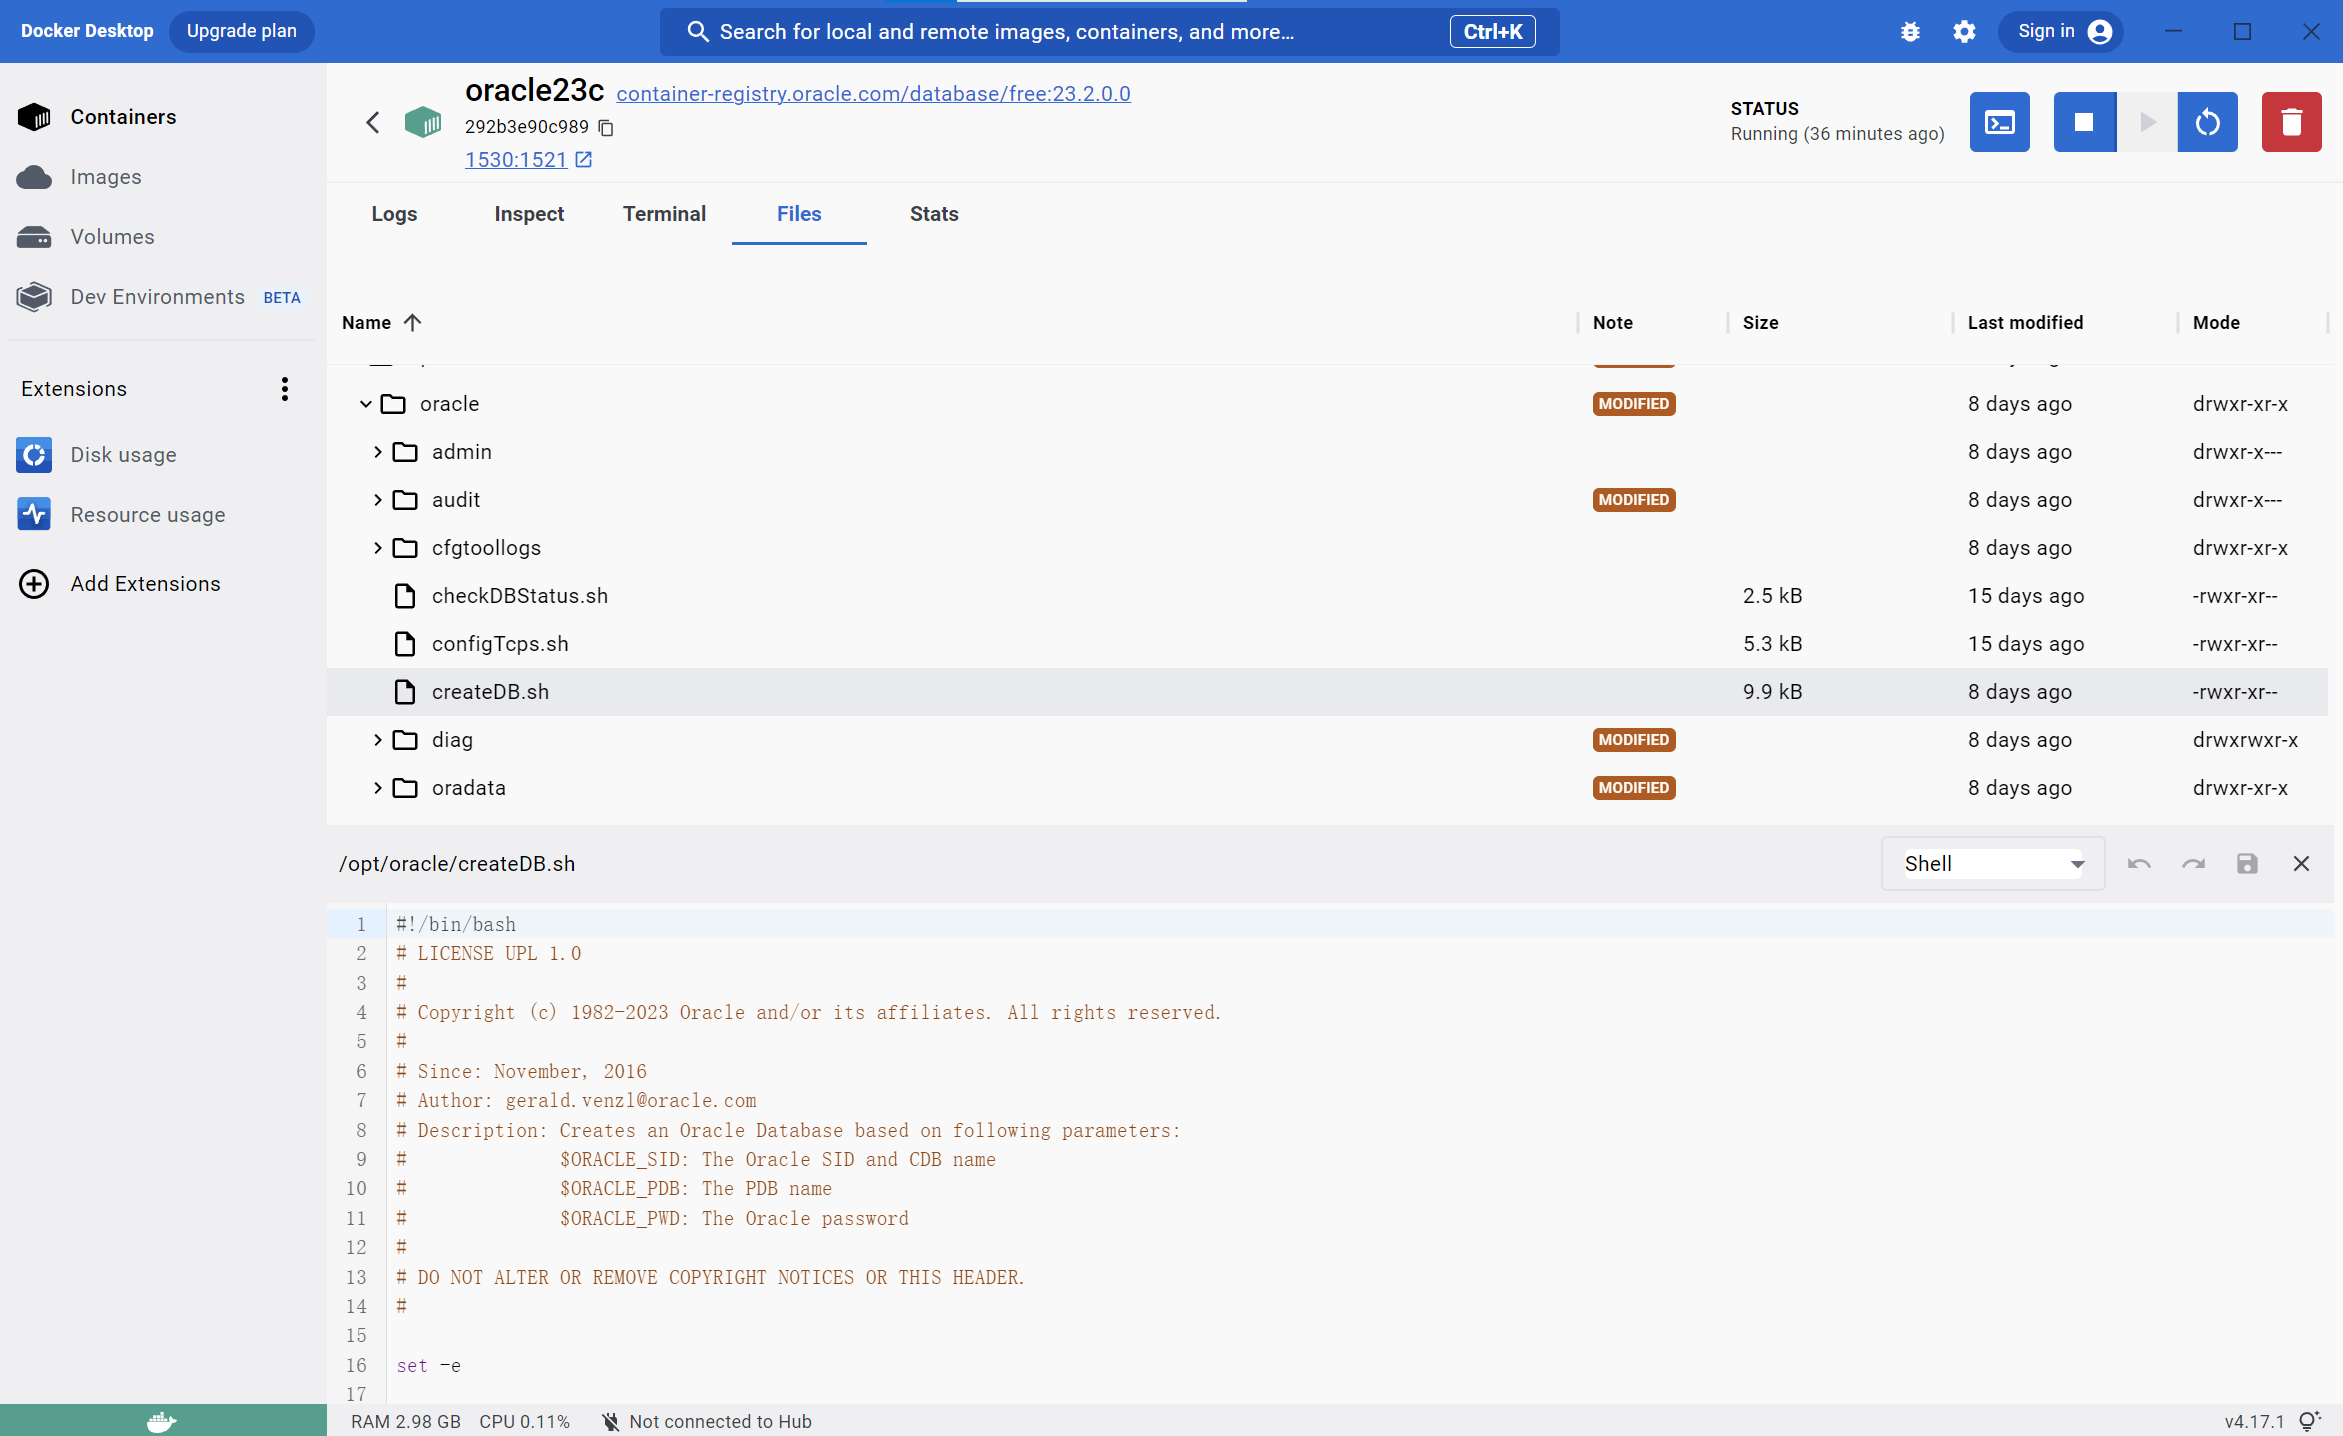The height and width of the screenshot is (1436, 2343).
Task: Collapse the oracle folder
Action: pyautogui.click(x=365, y=404)
